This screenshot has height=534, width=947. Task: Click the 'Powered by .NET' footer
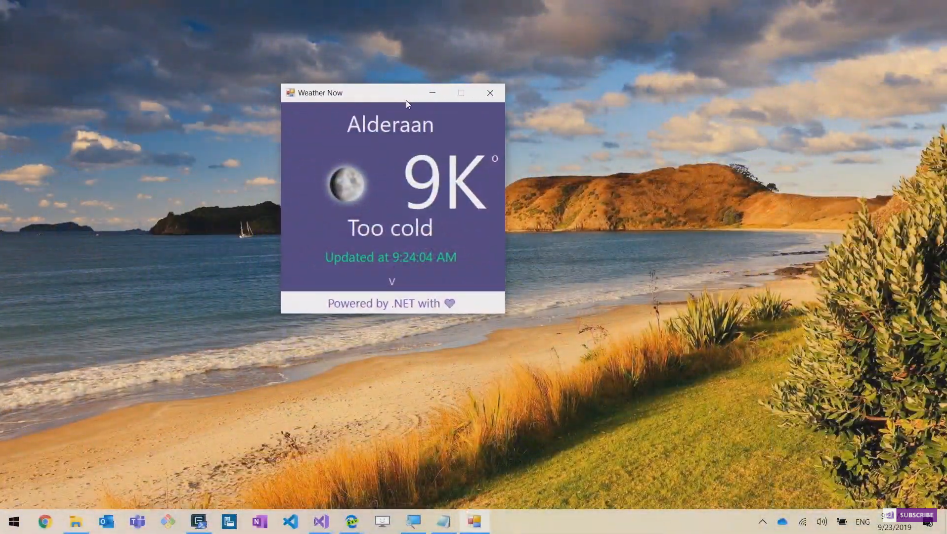pyautogui.click(x=384, y=303)
